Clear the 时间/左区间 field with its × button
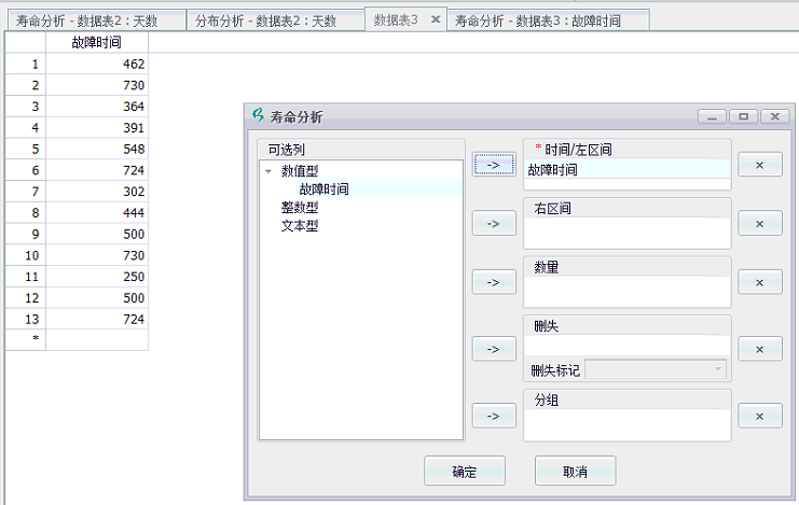799x505 pixels. [x=759, y=164]
